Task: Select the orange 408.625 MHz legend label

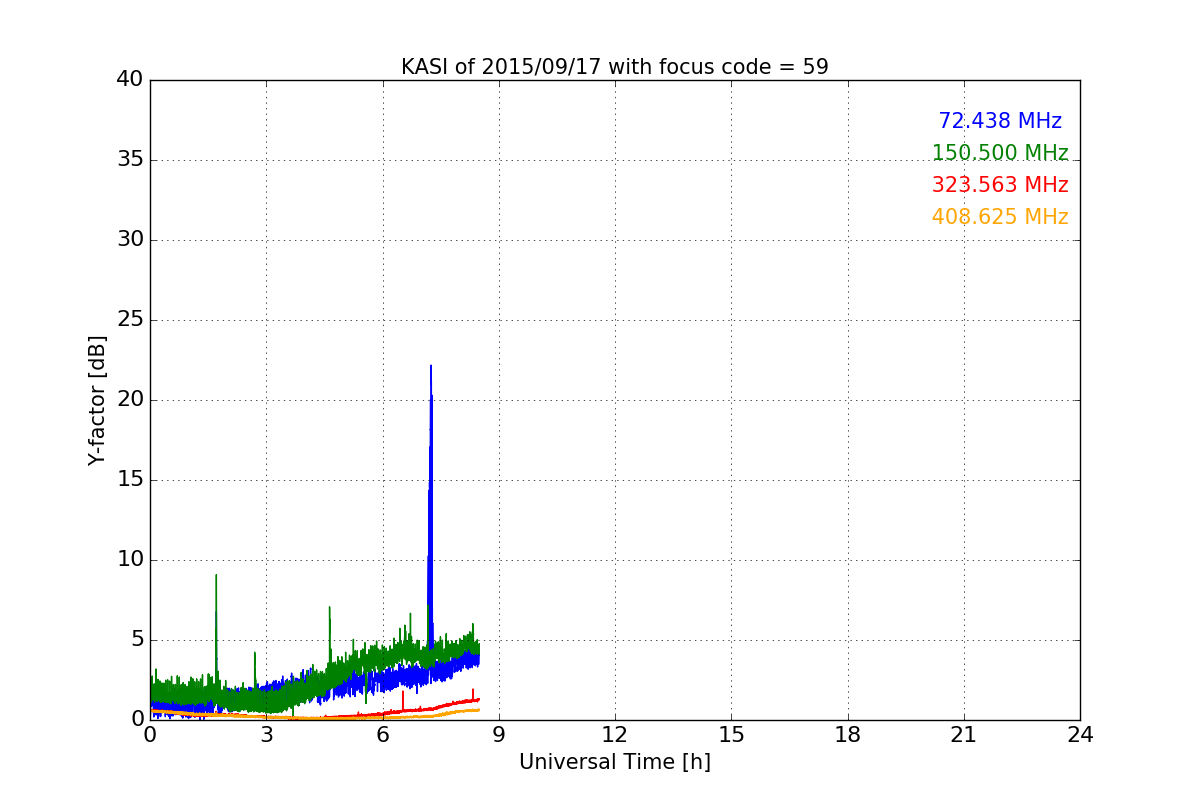Action: (1000, 217)
